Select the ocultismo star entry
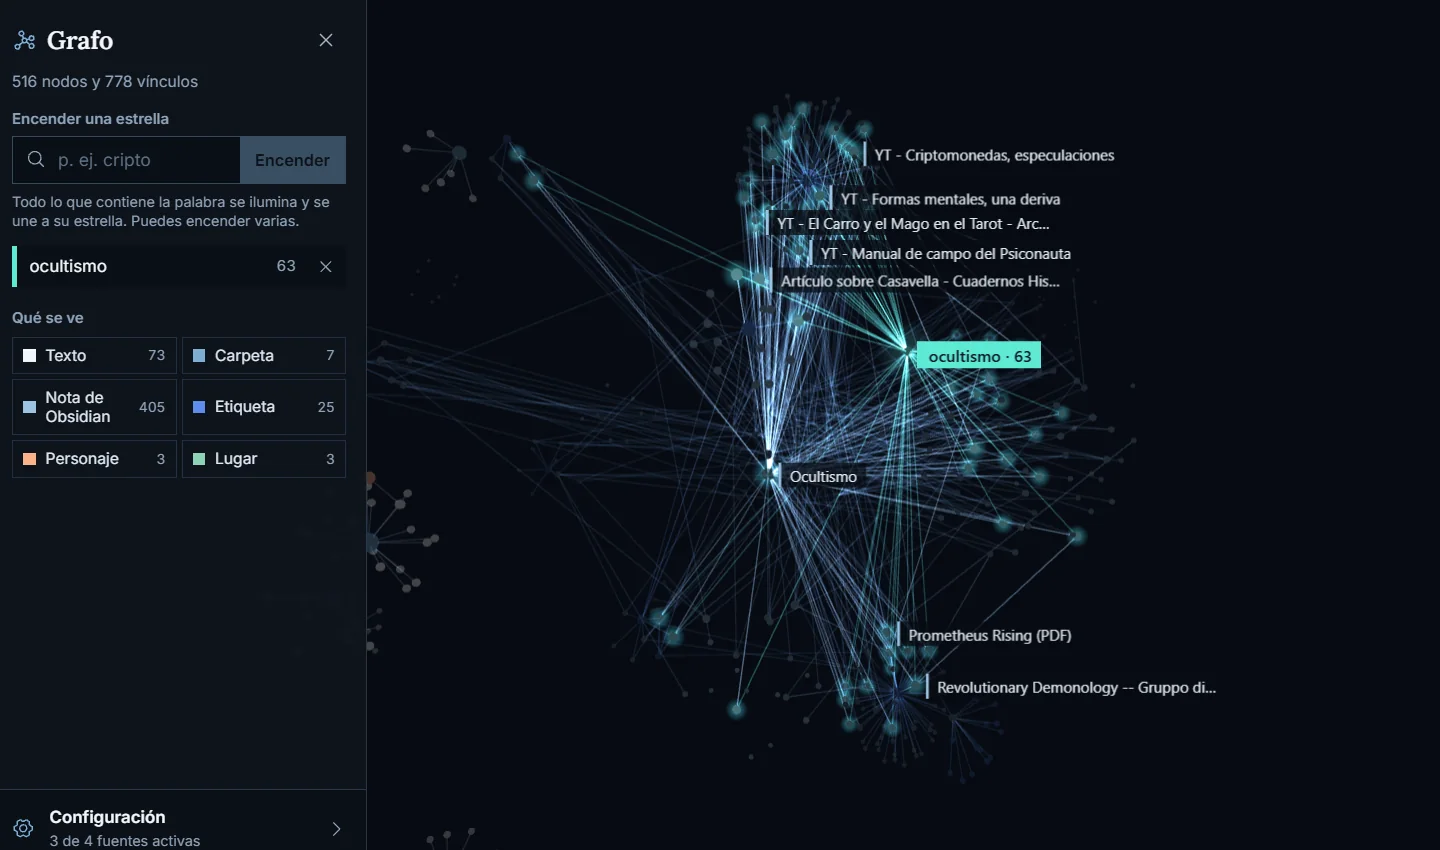1440x850 pixels. pyautogui.click(x=179, y=266)
